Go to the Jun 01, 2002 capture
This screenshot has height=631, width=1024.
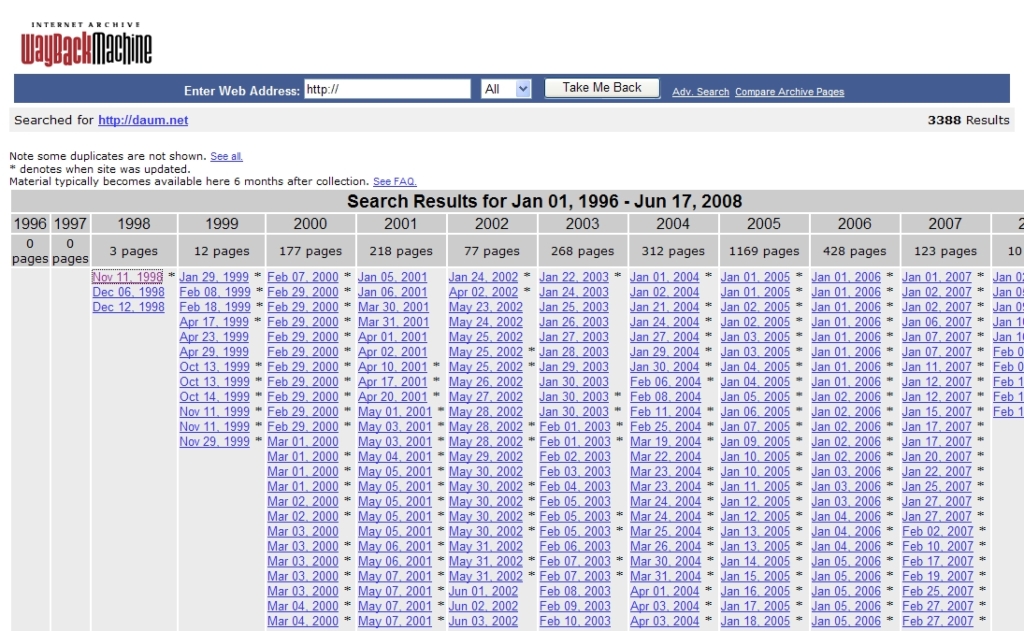click(483, 591)
